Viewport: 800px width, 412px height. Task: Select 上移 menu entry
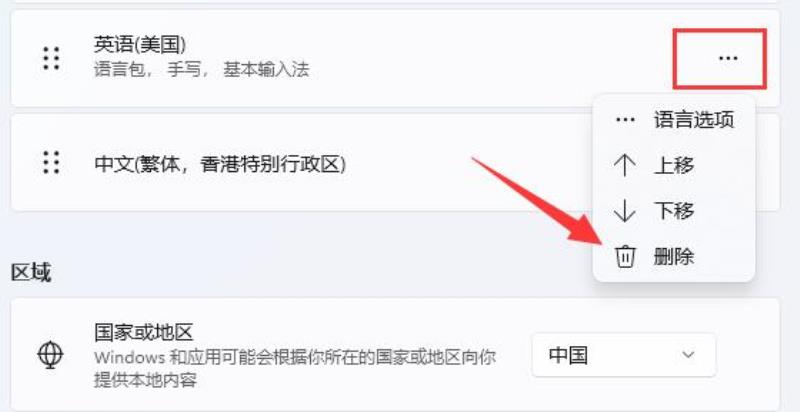(x=673, y=166)
